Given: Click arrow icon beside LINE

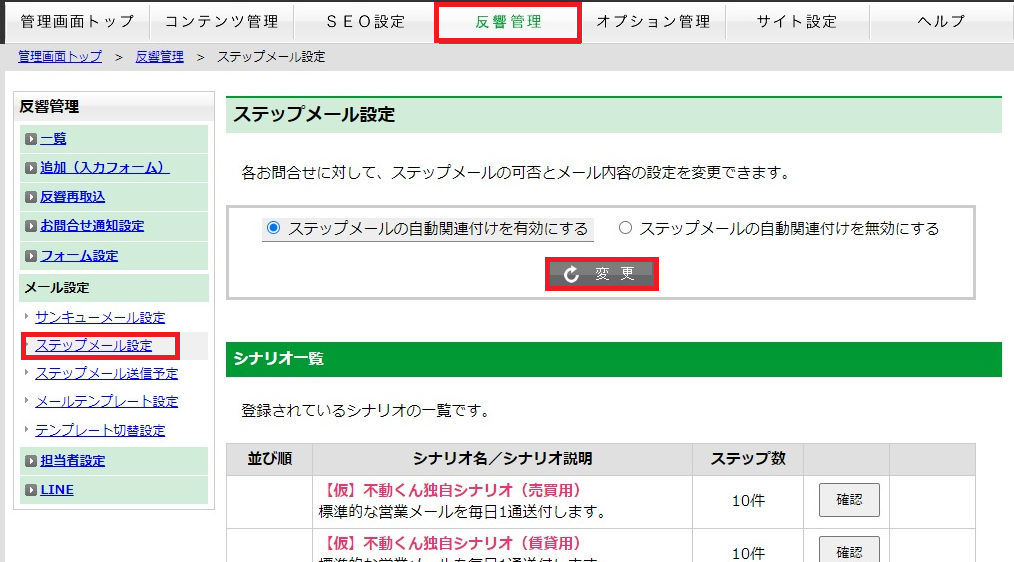Looking at the screenshot, I should coord(30,490).
